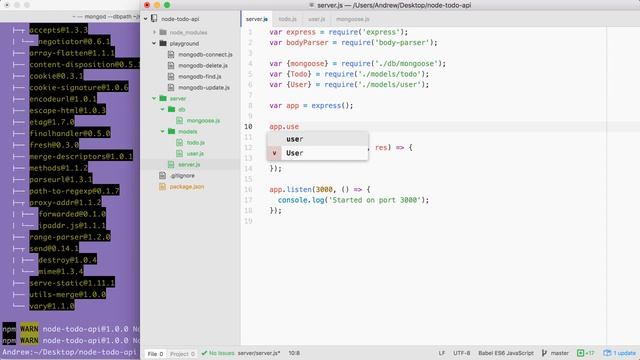Click the models folder icon
This screenshot has width=640, height=360.
(x=171, y=131)
